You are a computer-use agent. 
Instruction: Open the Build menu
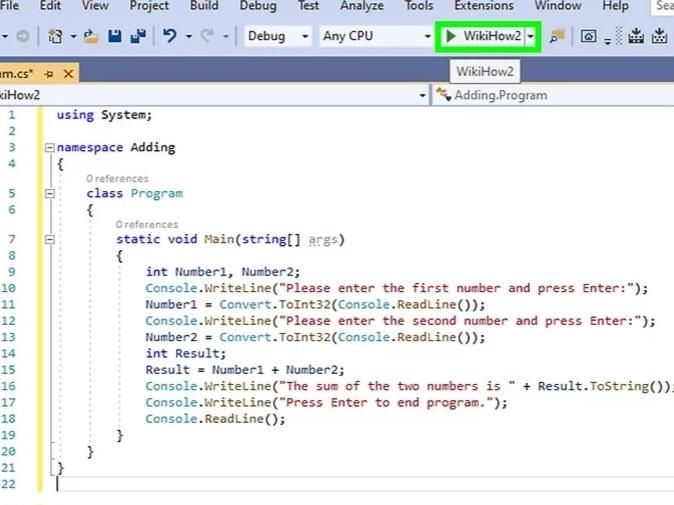pyautogui.click(x=204, y=6)
